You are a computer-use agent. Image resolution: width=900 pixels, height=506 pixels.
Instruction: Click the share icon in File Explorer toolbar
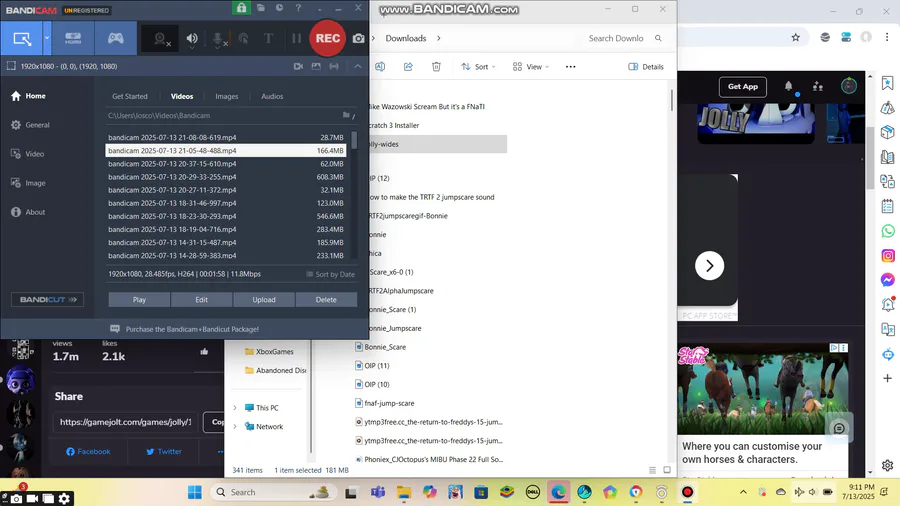pos(408,67)
